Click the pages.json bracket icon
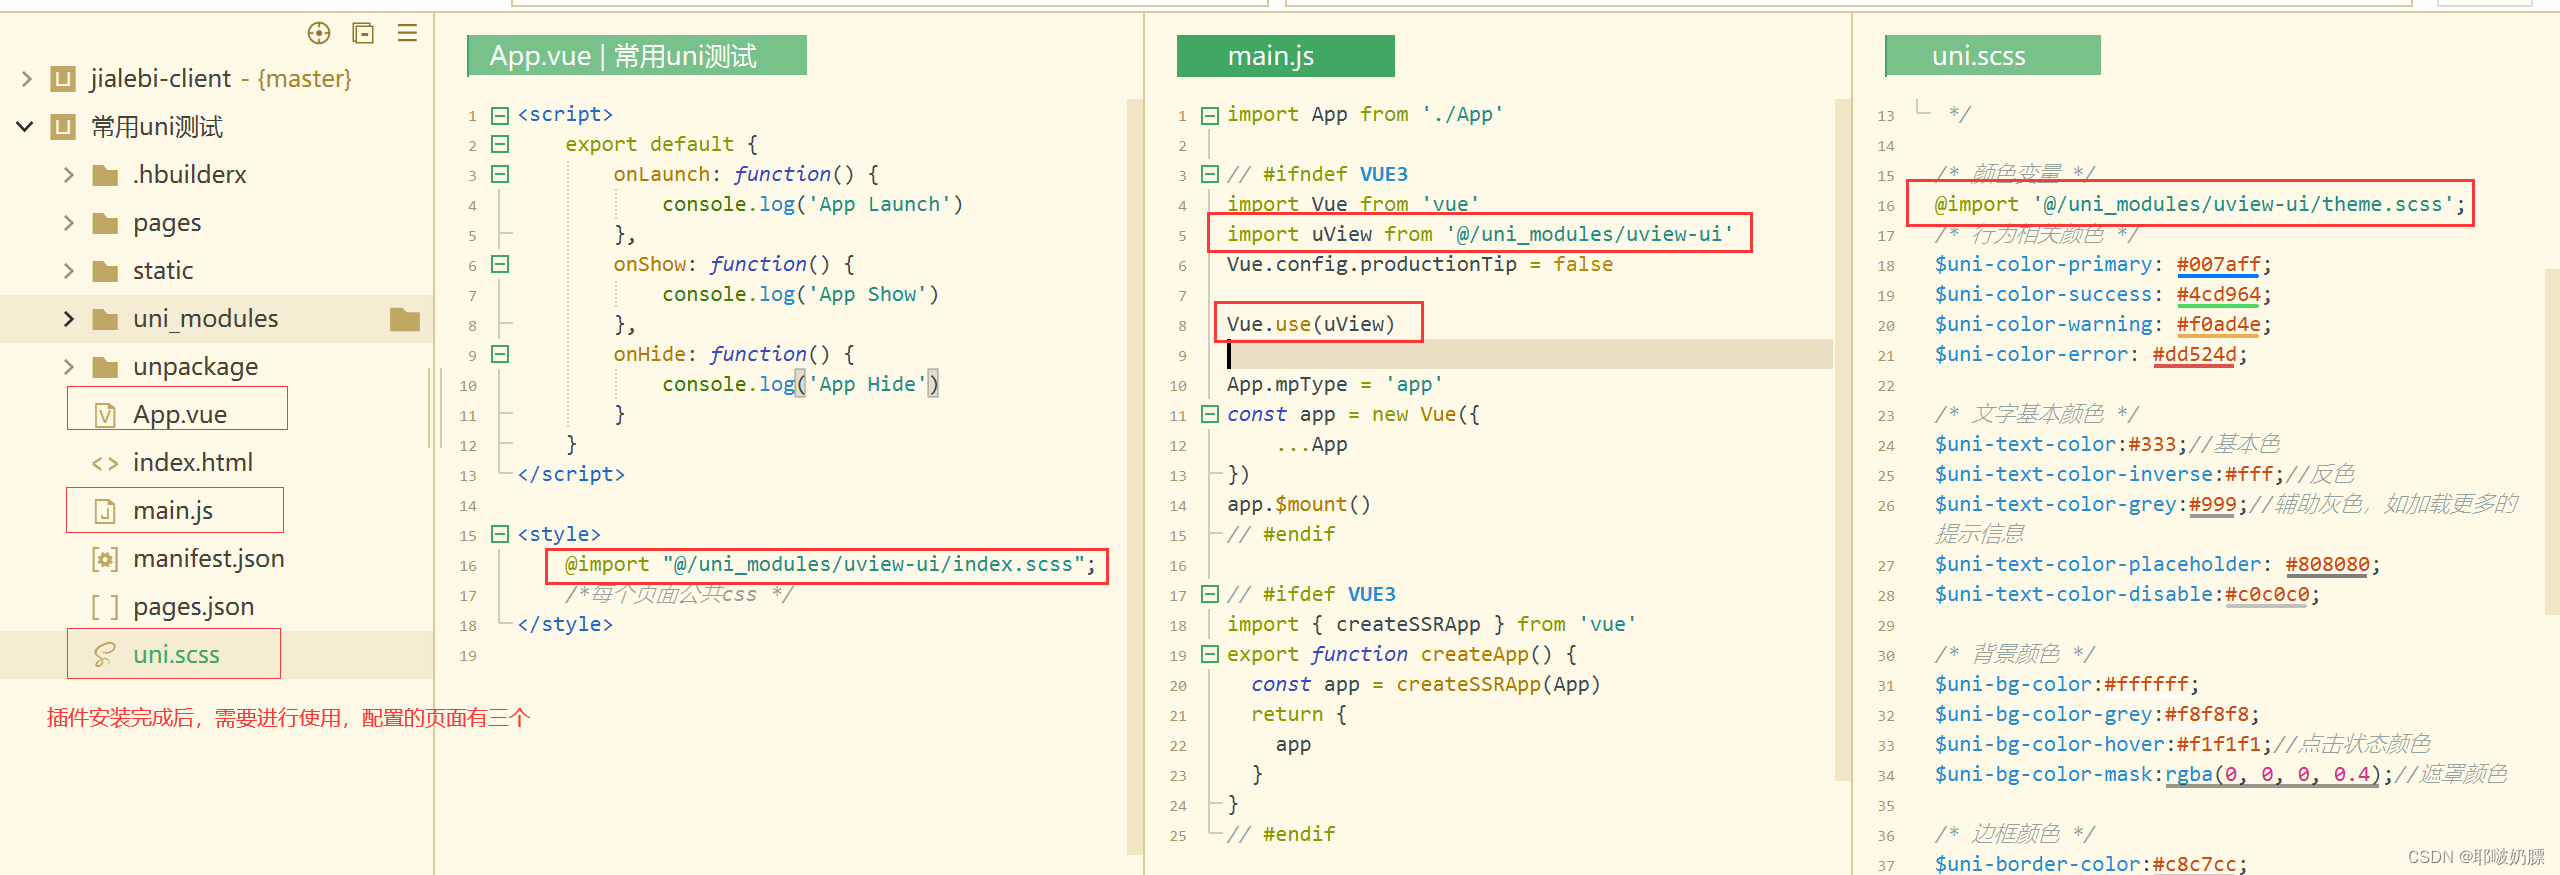 click(x=105, y=607)
